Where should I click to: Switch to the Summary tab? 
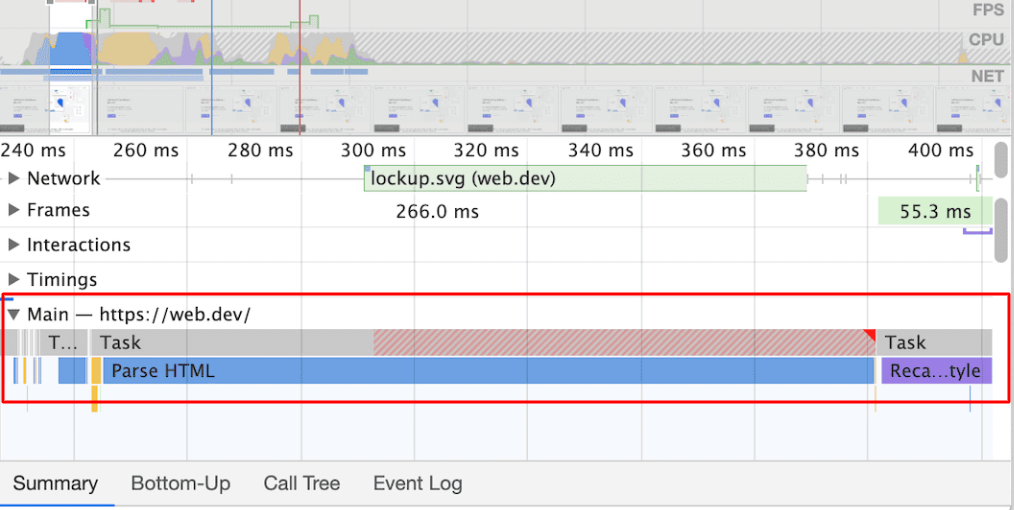[55, 484]
